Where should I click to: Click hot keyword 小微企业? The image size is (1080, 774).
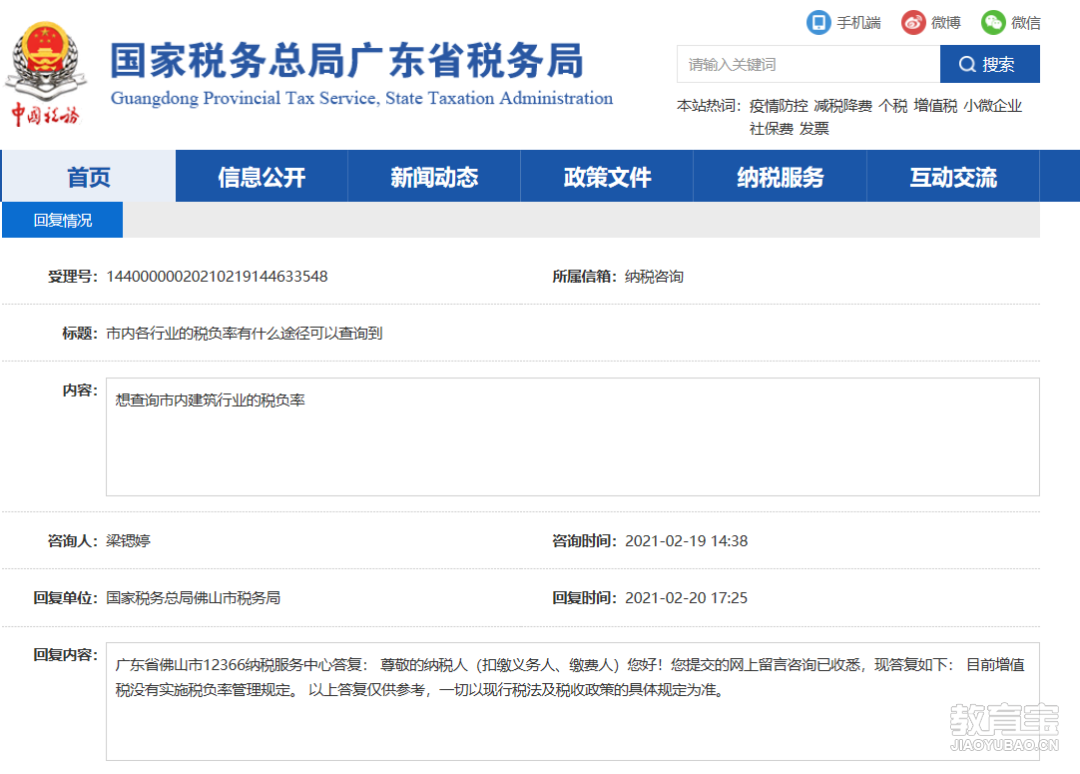point(993,106)
